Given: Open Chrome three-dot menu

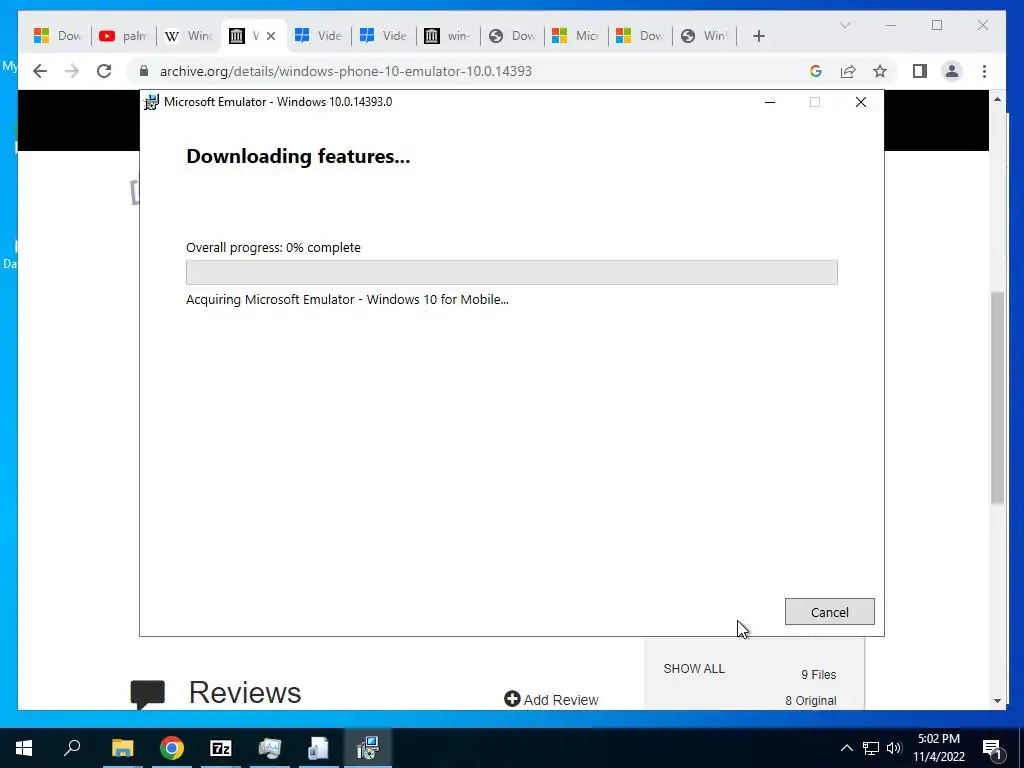Looking at the screenshot, I should (984, 71).
